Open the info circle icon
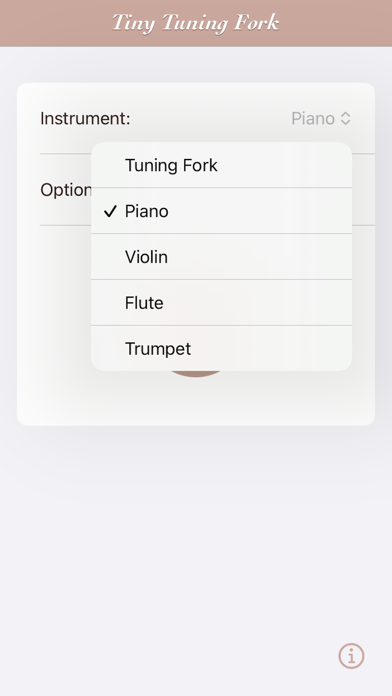Image resolution: width=392 pixels, height=696 pixels. pyautogui.click(x=351, y=656)
